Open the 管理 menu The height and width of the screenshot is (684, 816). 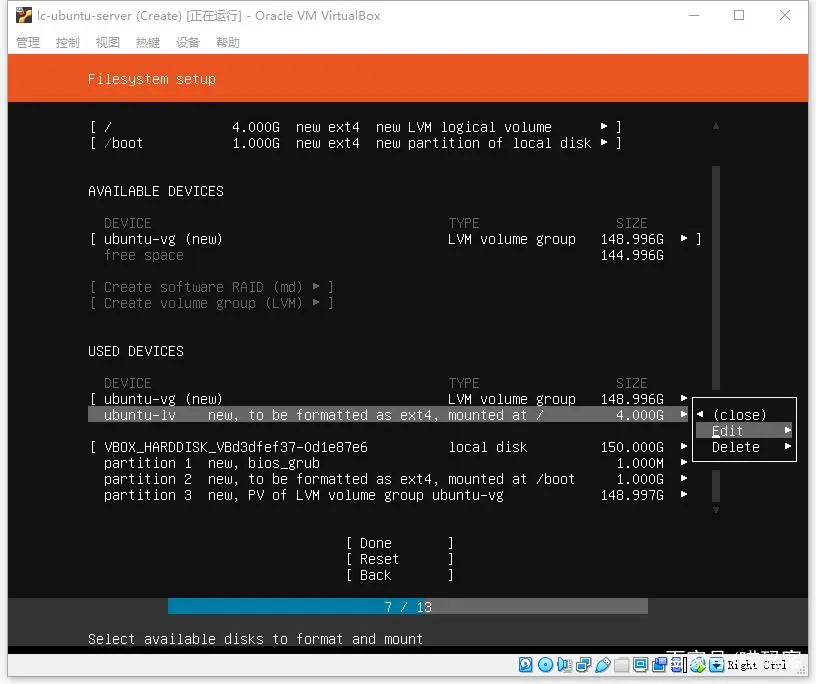[x=28, y=43]
